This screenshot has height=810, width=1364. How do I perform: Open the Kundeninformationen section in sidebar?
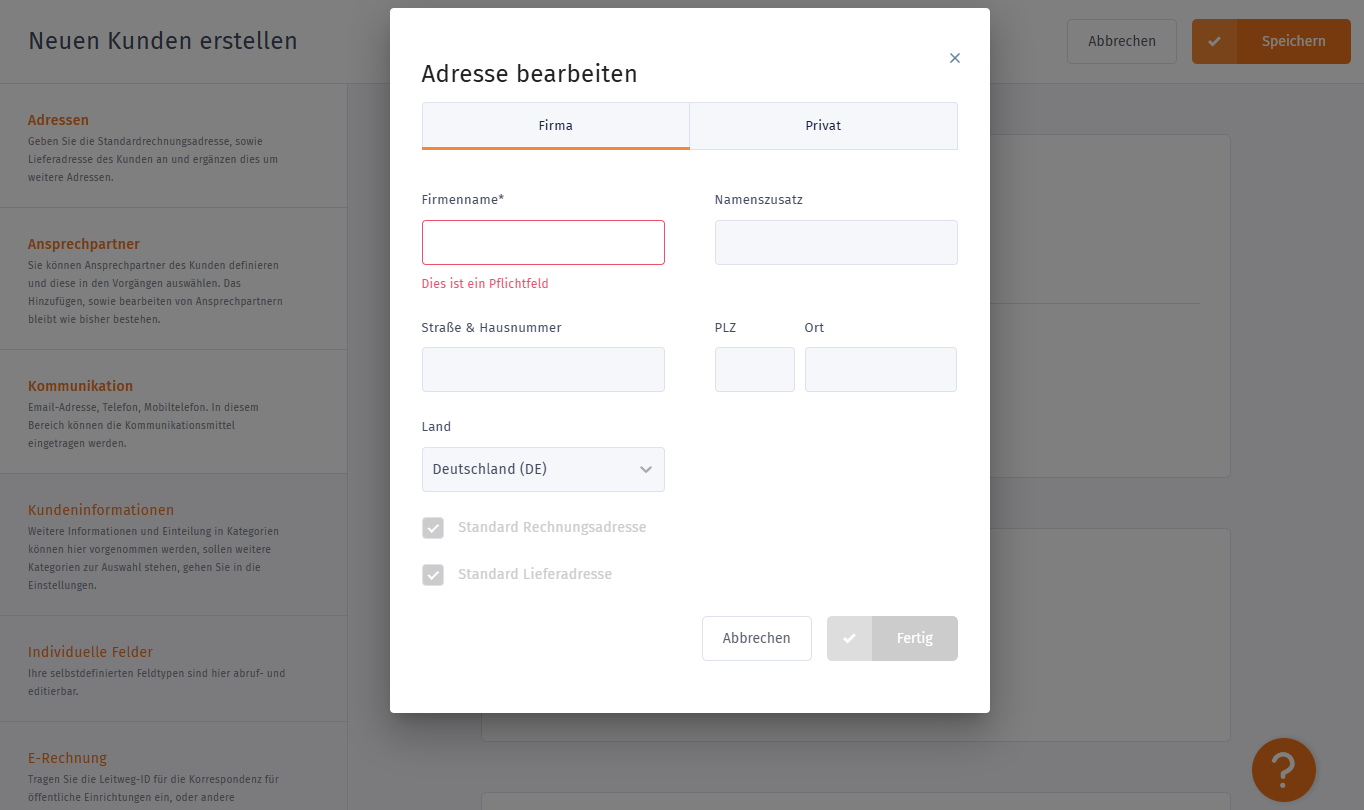tap(174, 545)
